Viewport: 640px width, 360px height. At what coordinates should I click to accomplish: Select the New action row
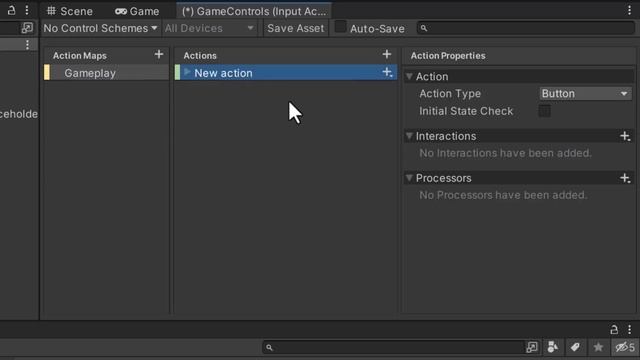pyautogui.click(x=286, y=73)
